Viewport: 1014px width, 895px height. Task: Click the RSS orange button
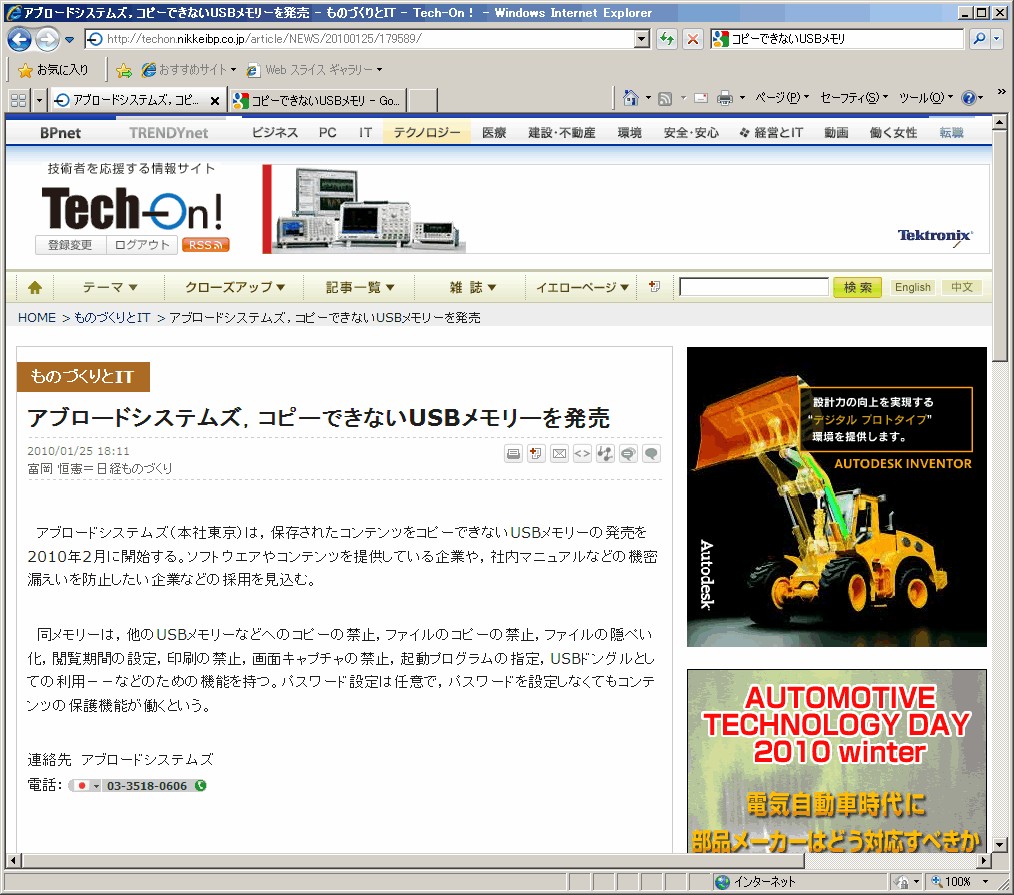click(x=206, y=245)
